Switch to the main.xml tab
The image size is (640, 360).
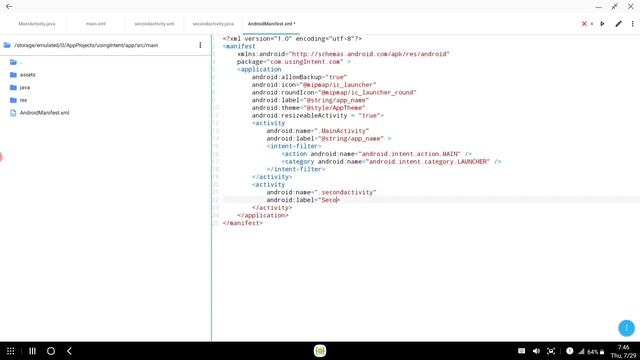(96, 24)
